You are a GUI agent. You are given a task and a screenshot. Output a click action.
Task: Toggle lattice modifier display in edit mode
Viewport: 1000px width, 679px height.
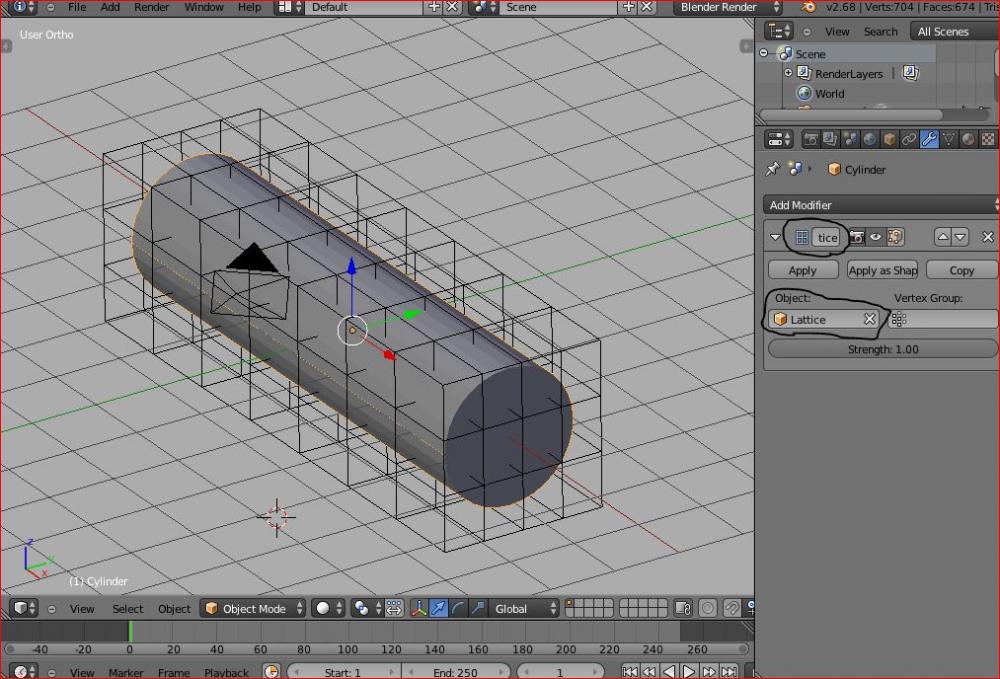pos(895,237)
